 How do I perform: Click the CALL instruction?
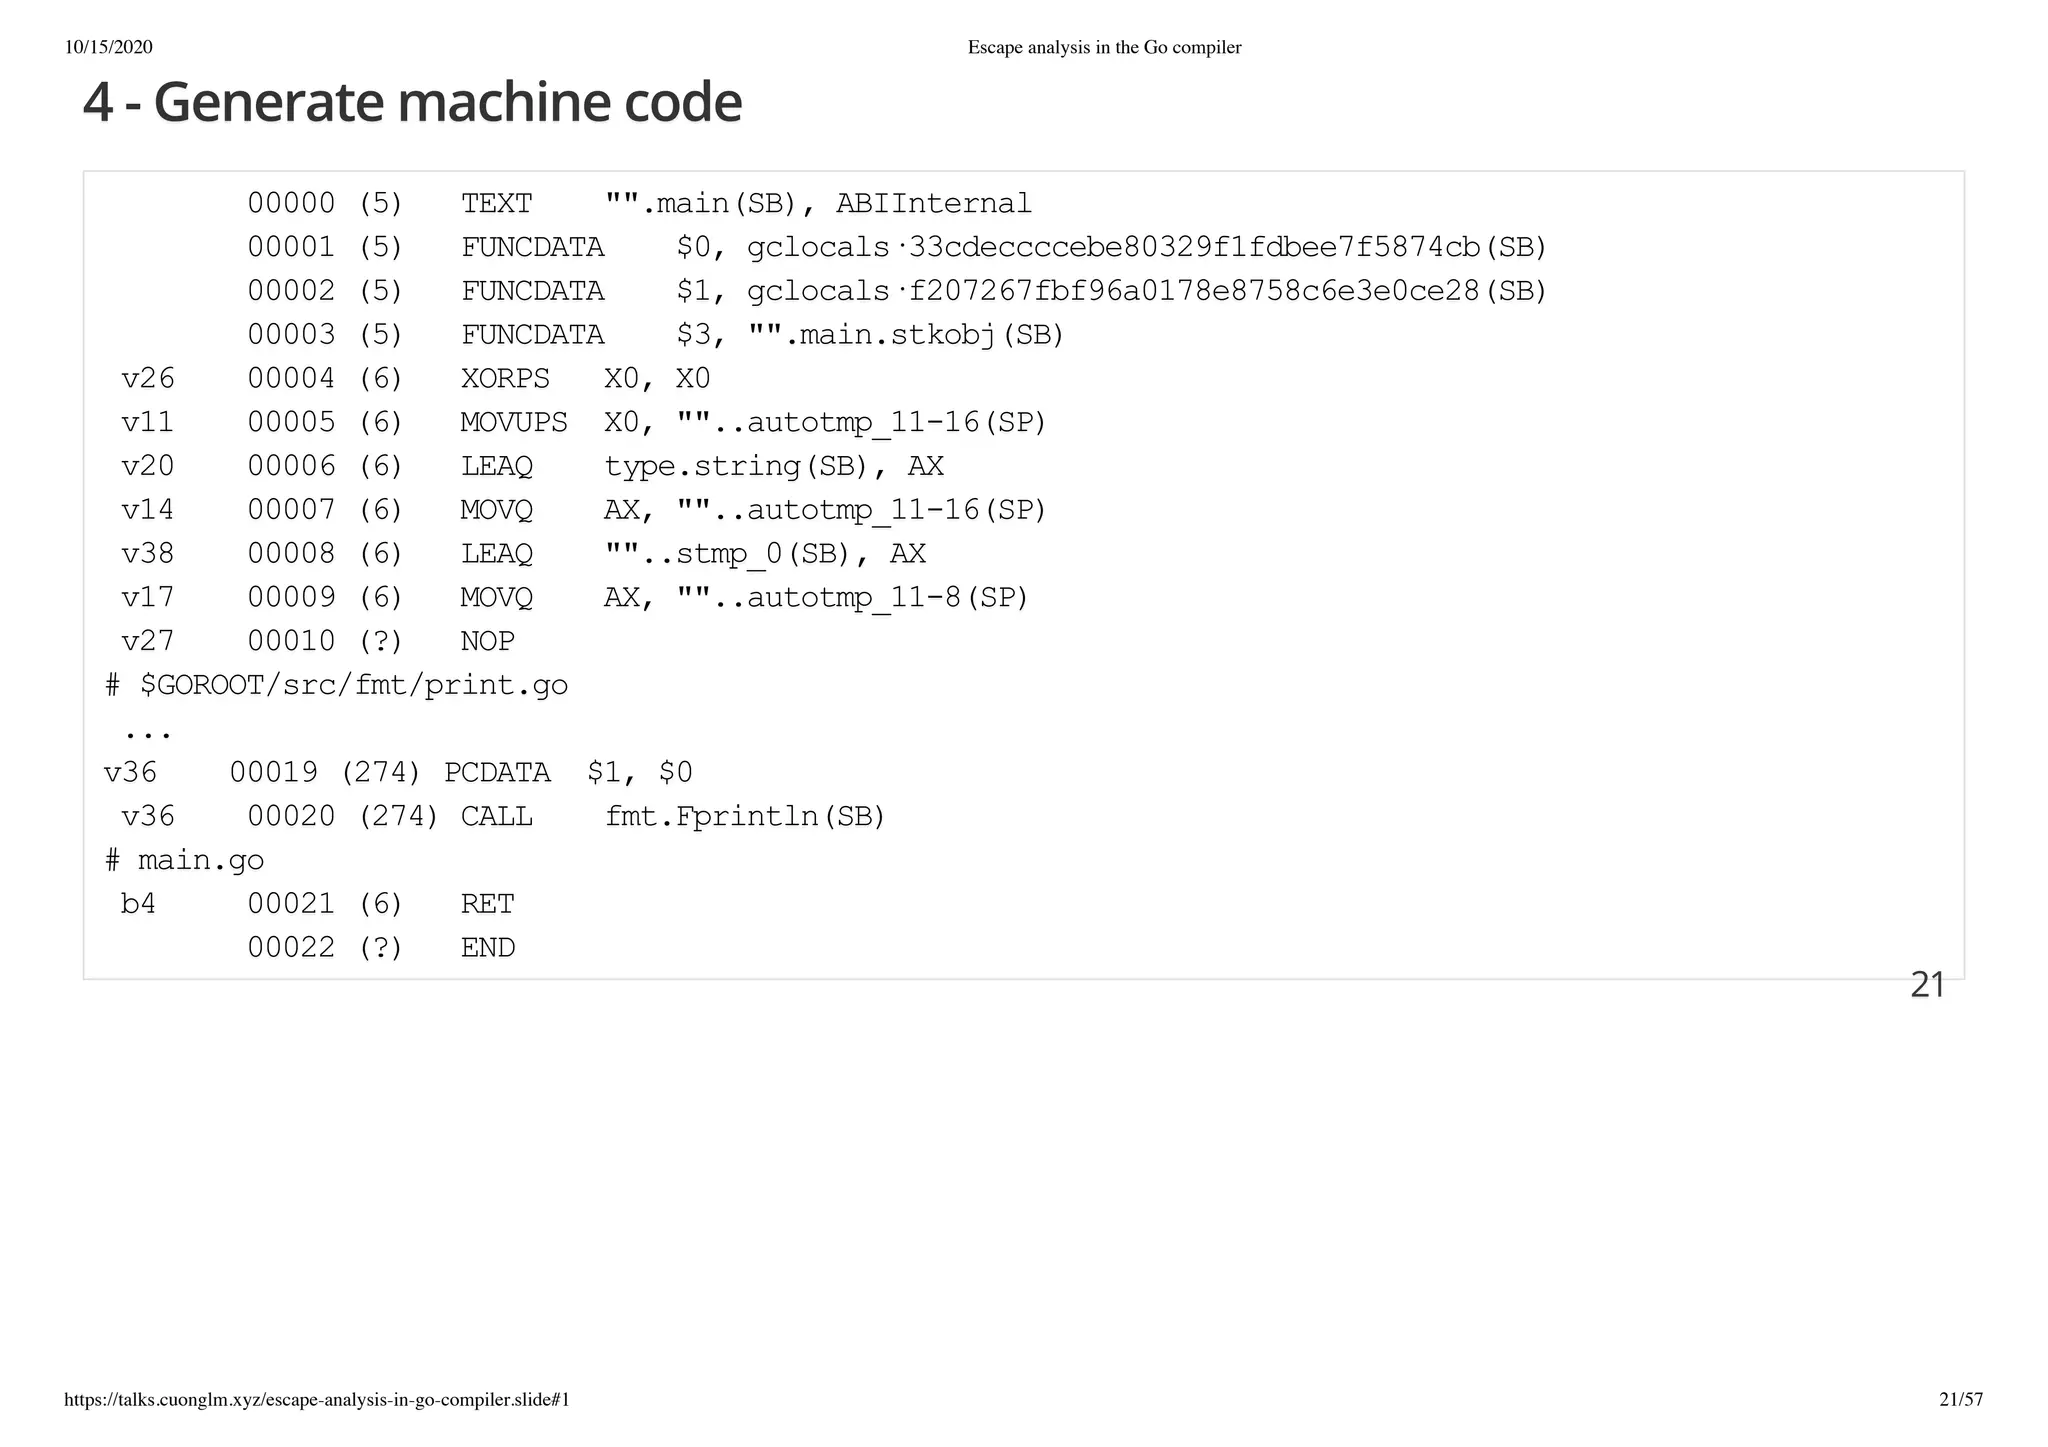point(496,816)
